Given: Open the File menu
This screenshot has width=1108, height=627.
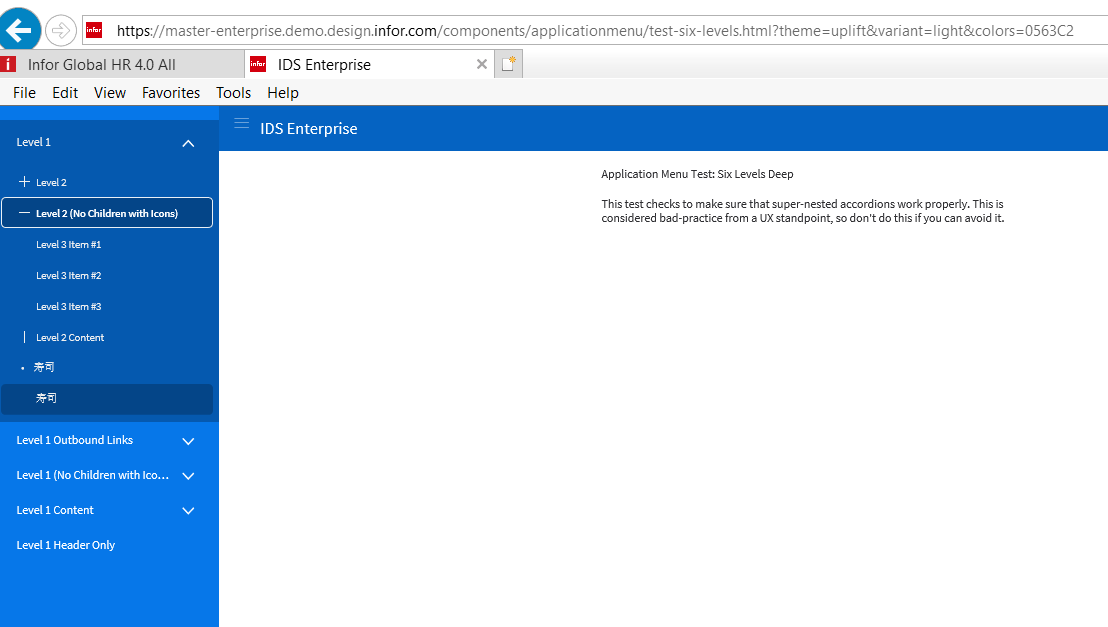Looking at the screenshot, I should coord(24,93).
